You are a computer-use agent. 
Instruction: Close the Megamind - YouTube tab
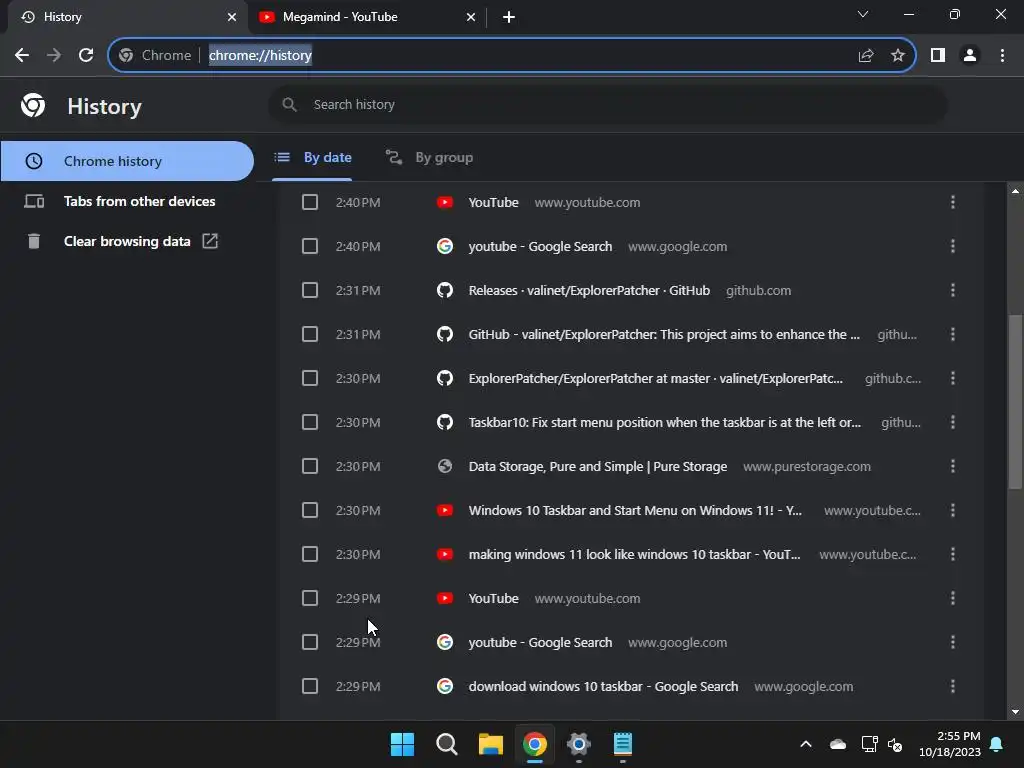pos(471,17)
